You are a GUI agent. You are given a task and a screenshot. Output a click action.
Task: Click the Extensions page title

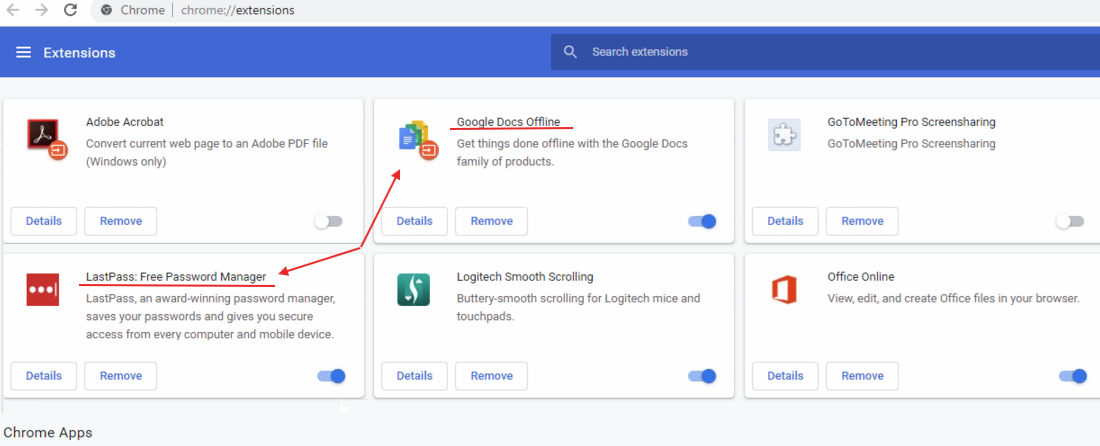[79, 53]
